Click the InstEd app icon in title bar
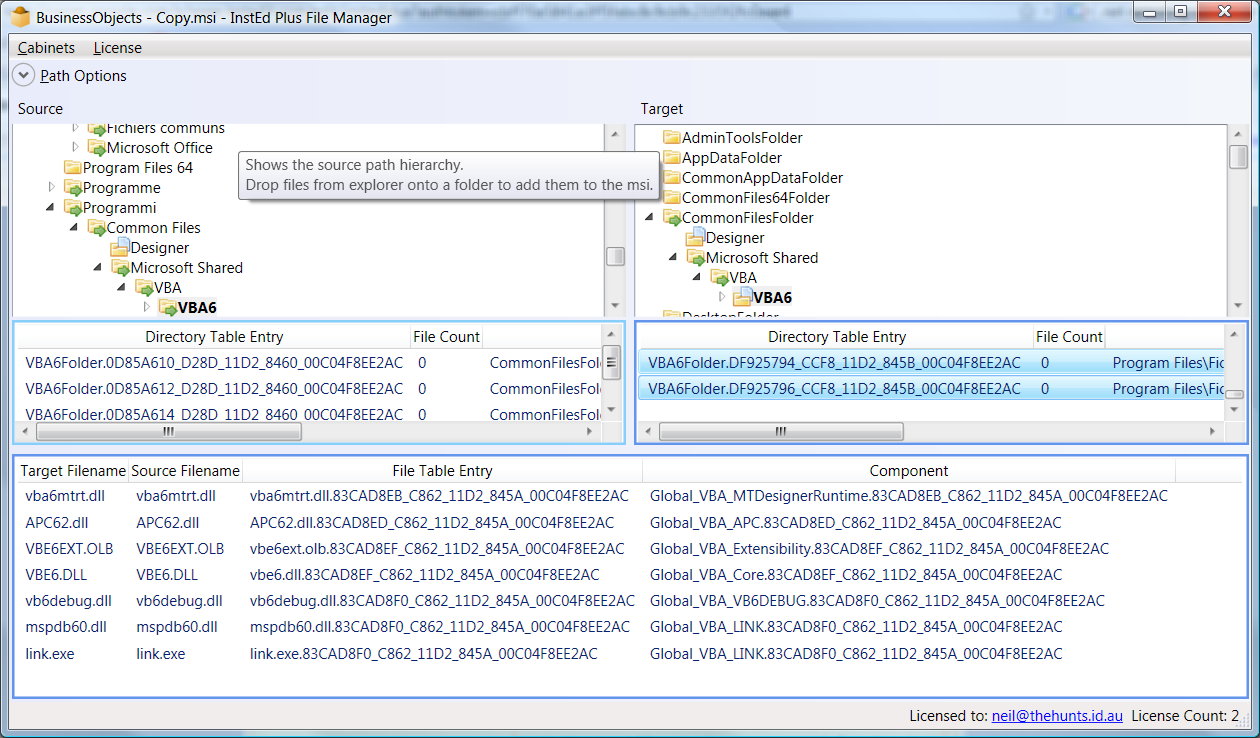This screenshot has width=1260, height=738. 20,17
